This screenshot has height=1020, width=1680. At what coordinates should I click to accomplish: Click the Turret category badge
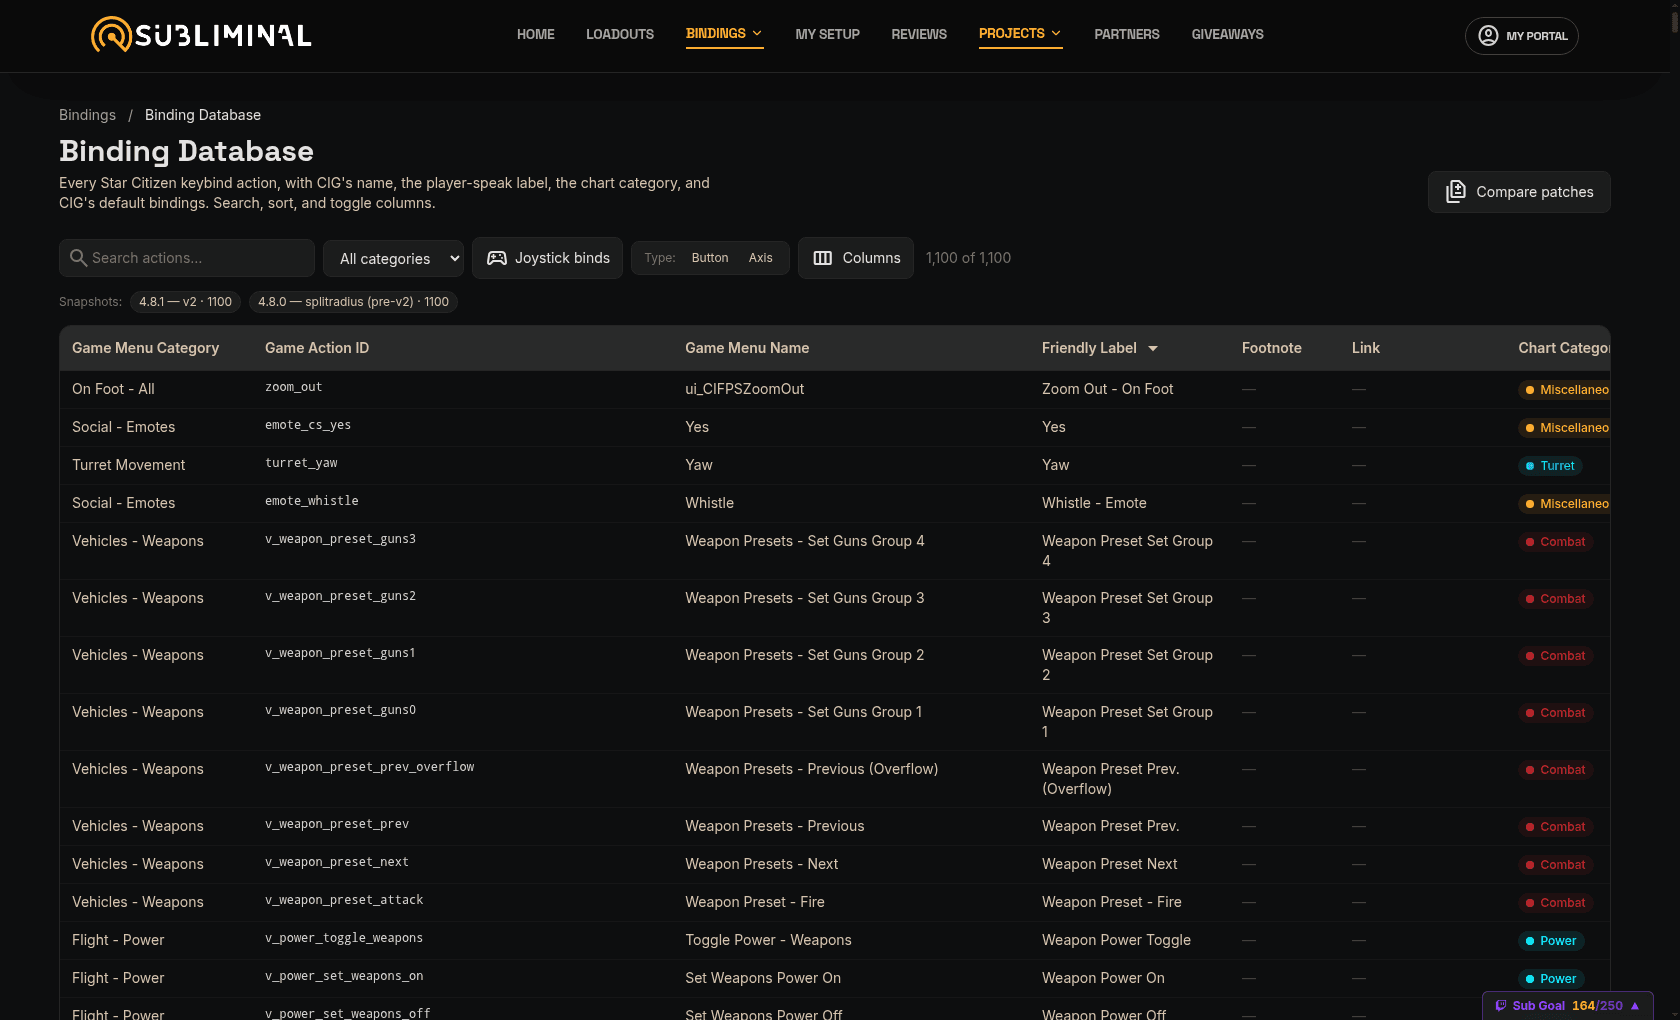point(1550,466)
